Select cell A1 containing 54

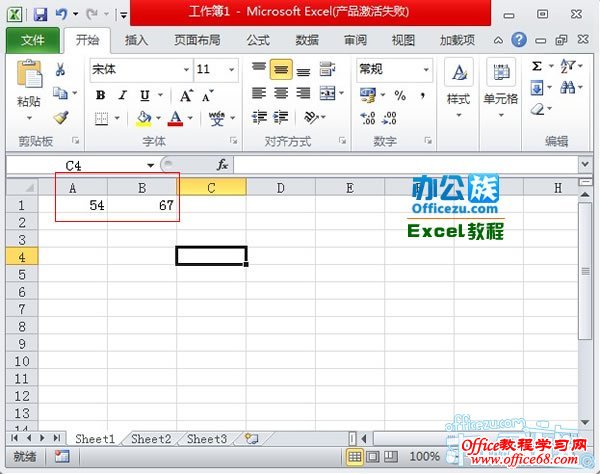[x=73, y=205]
